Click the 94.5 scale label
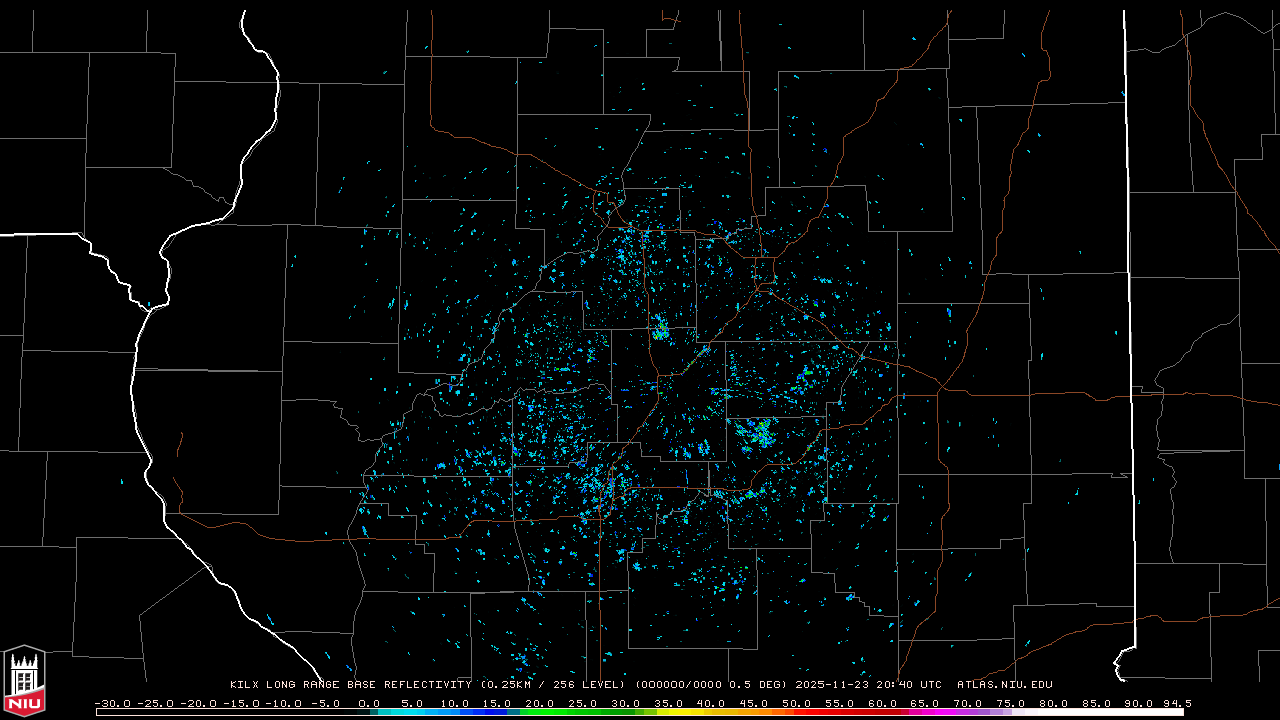1280x720 pixels. coord(1177,704)
